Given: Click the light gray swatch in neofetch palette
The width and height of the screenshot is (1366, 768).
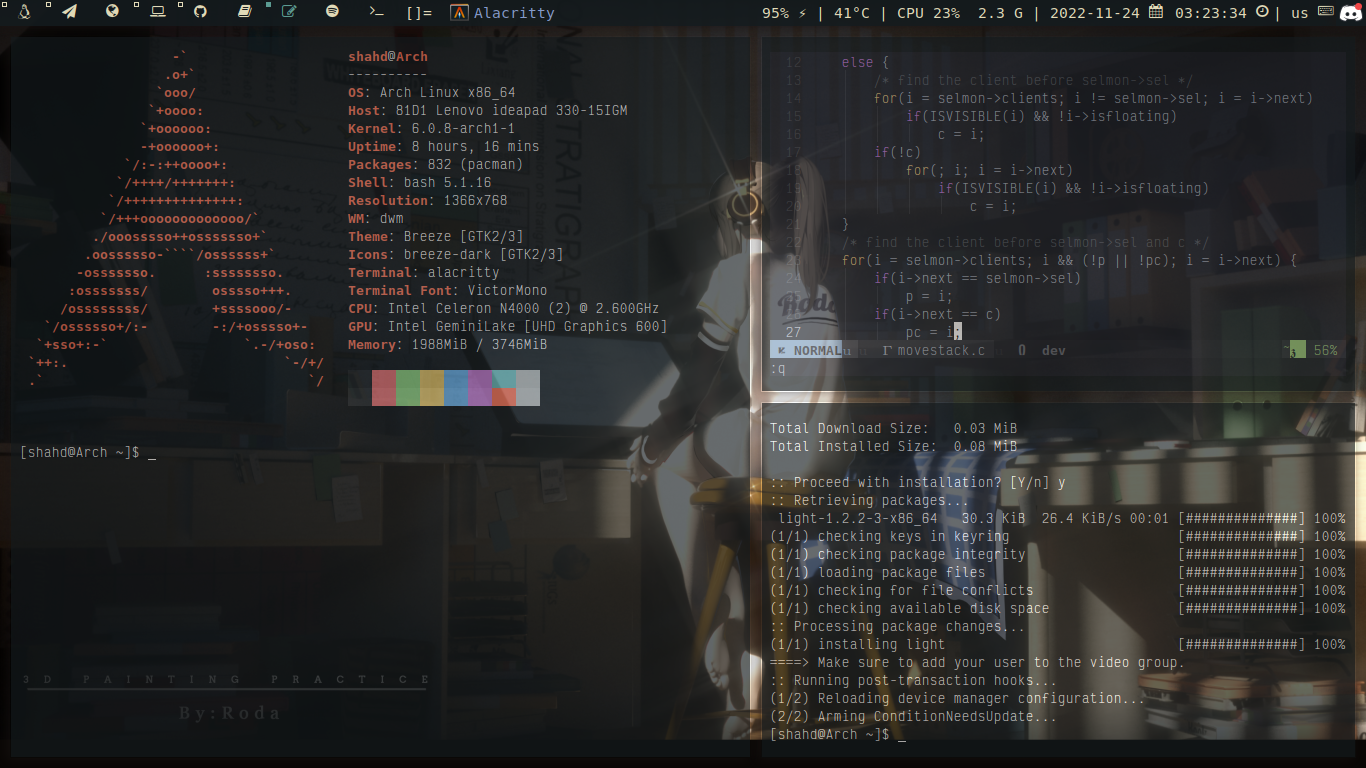Looking at the screenshot, I should pyautogui.click(x=528, y=388).
